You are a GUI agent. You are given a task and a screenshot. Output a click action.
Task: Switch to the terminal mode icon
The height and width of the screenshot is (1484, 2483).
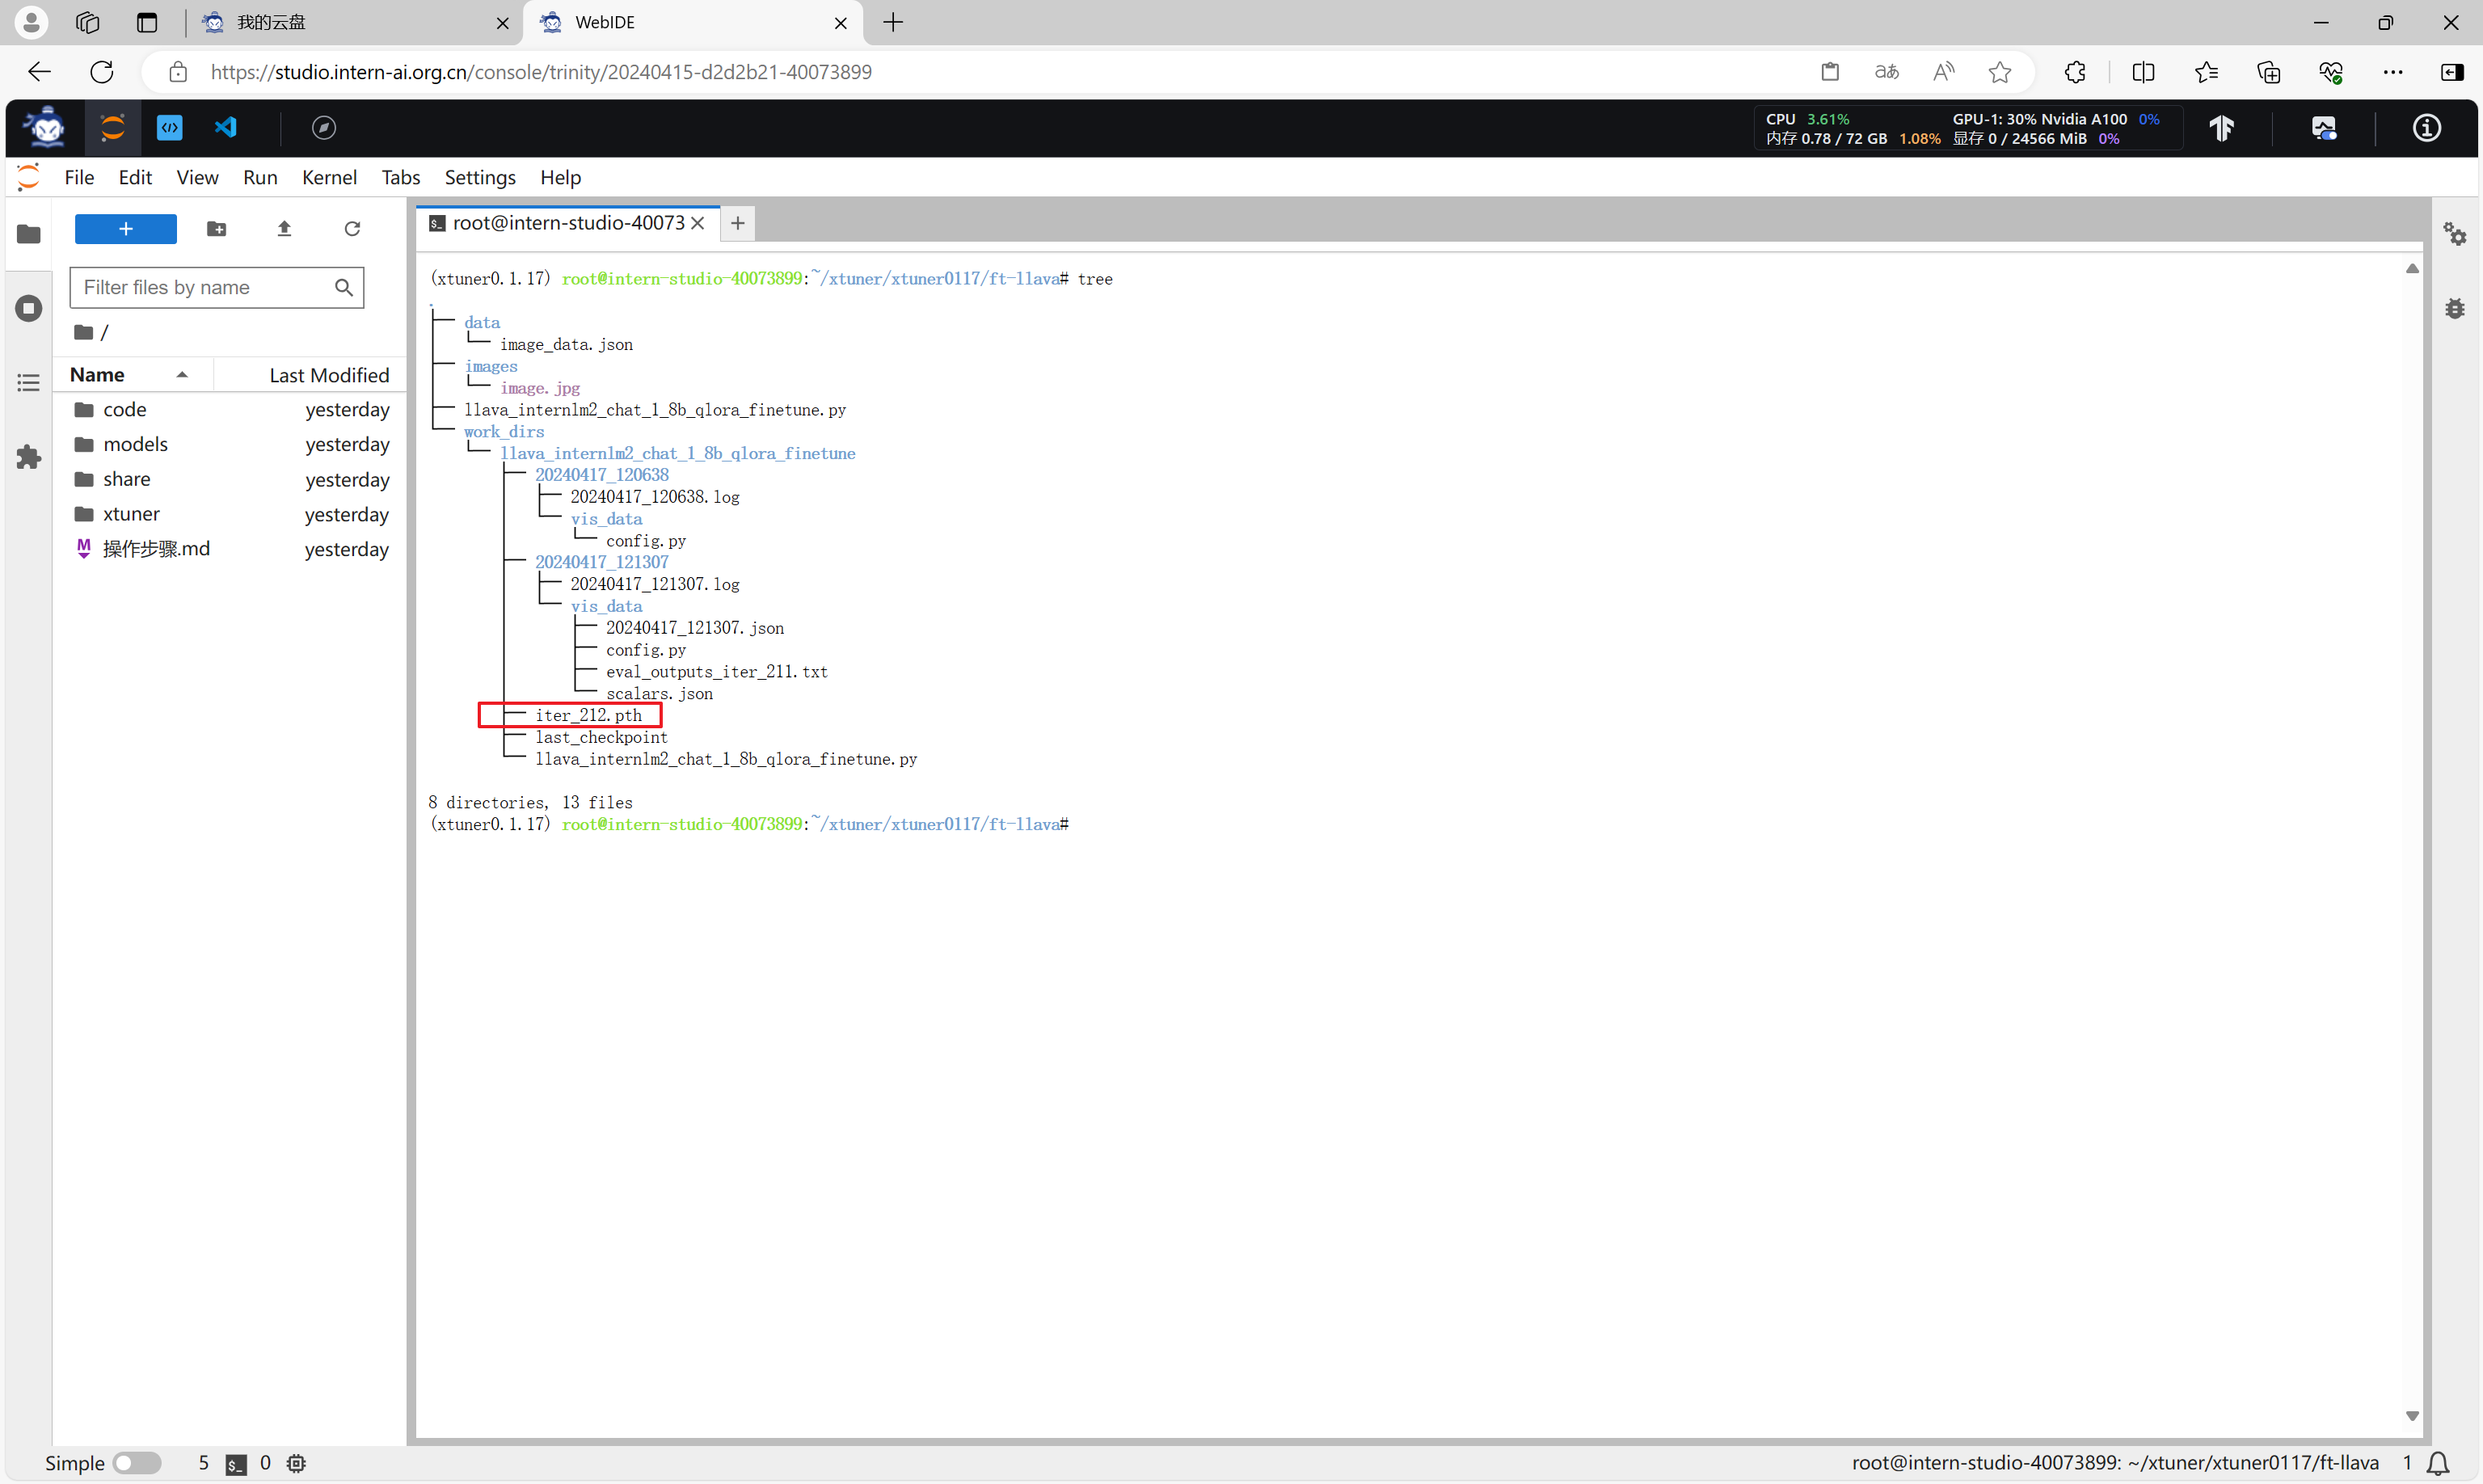coord(170,127)
